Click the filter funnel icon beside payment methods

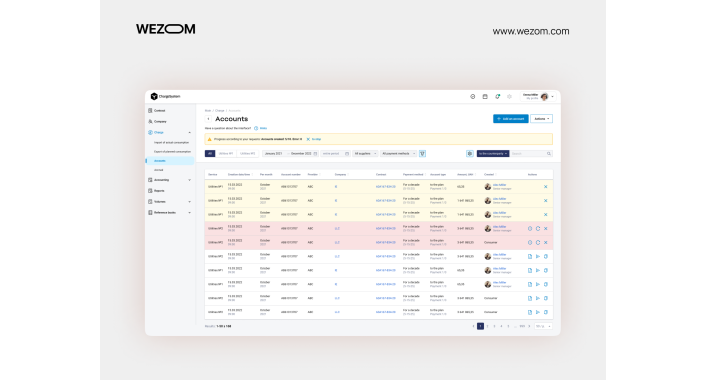point(422,154)
